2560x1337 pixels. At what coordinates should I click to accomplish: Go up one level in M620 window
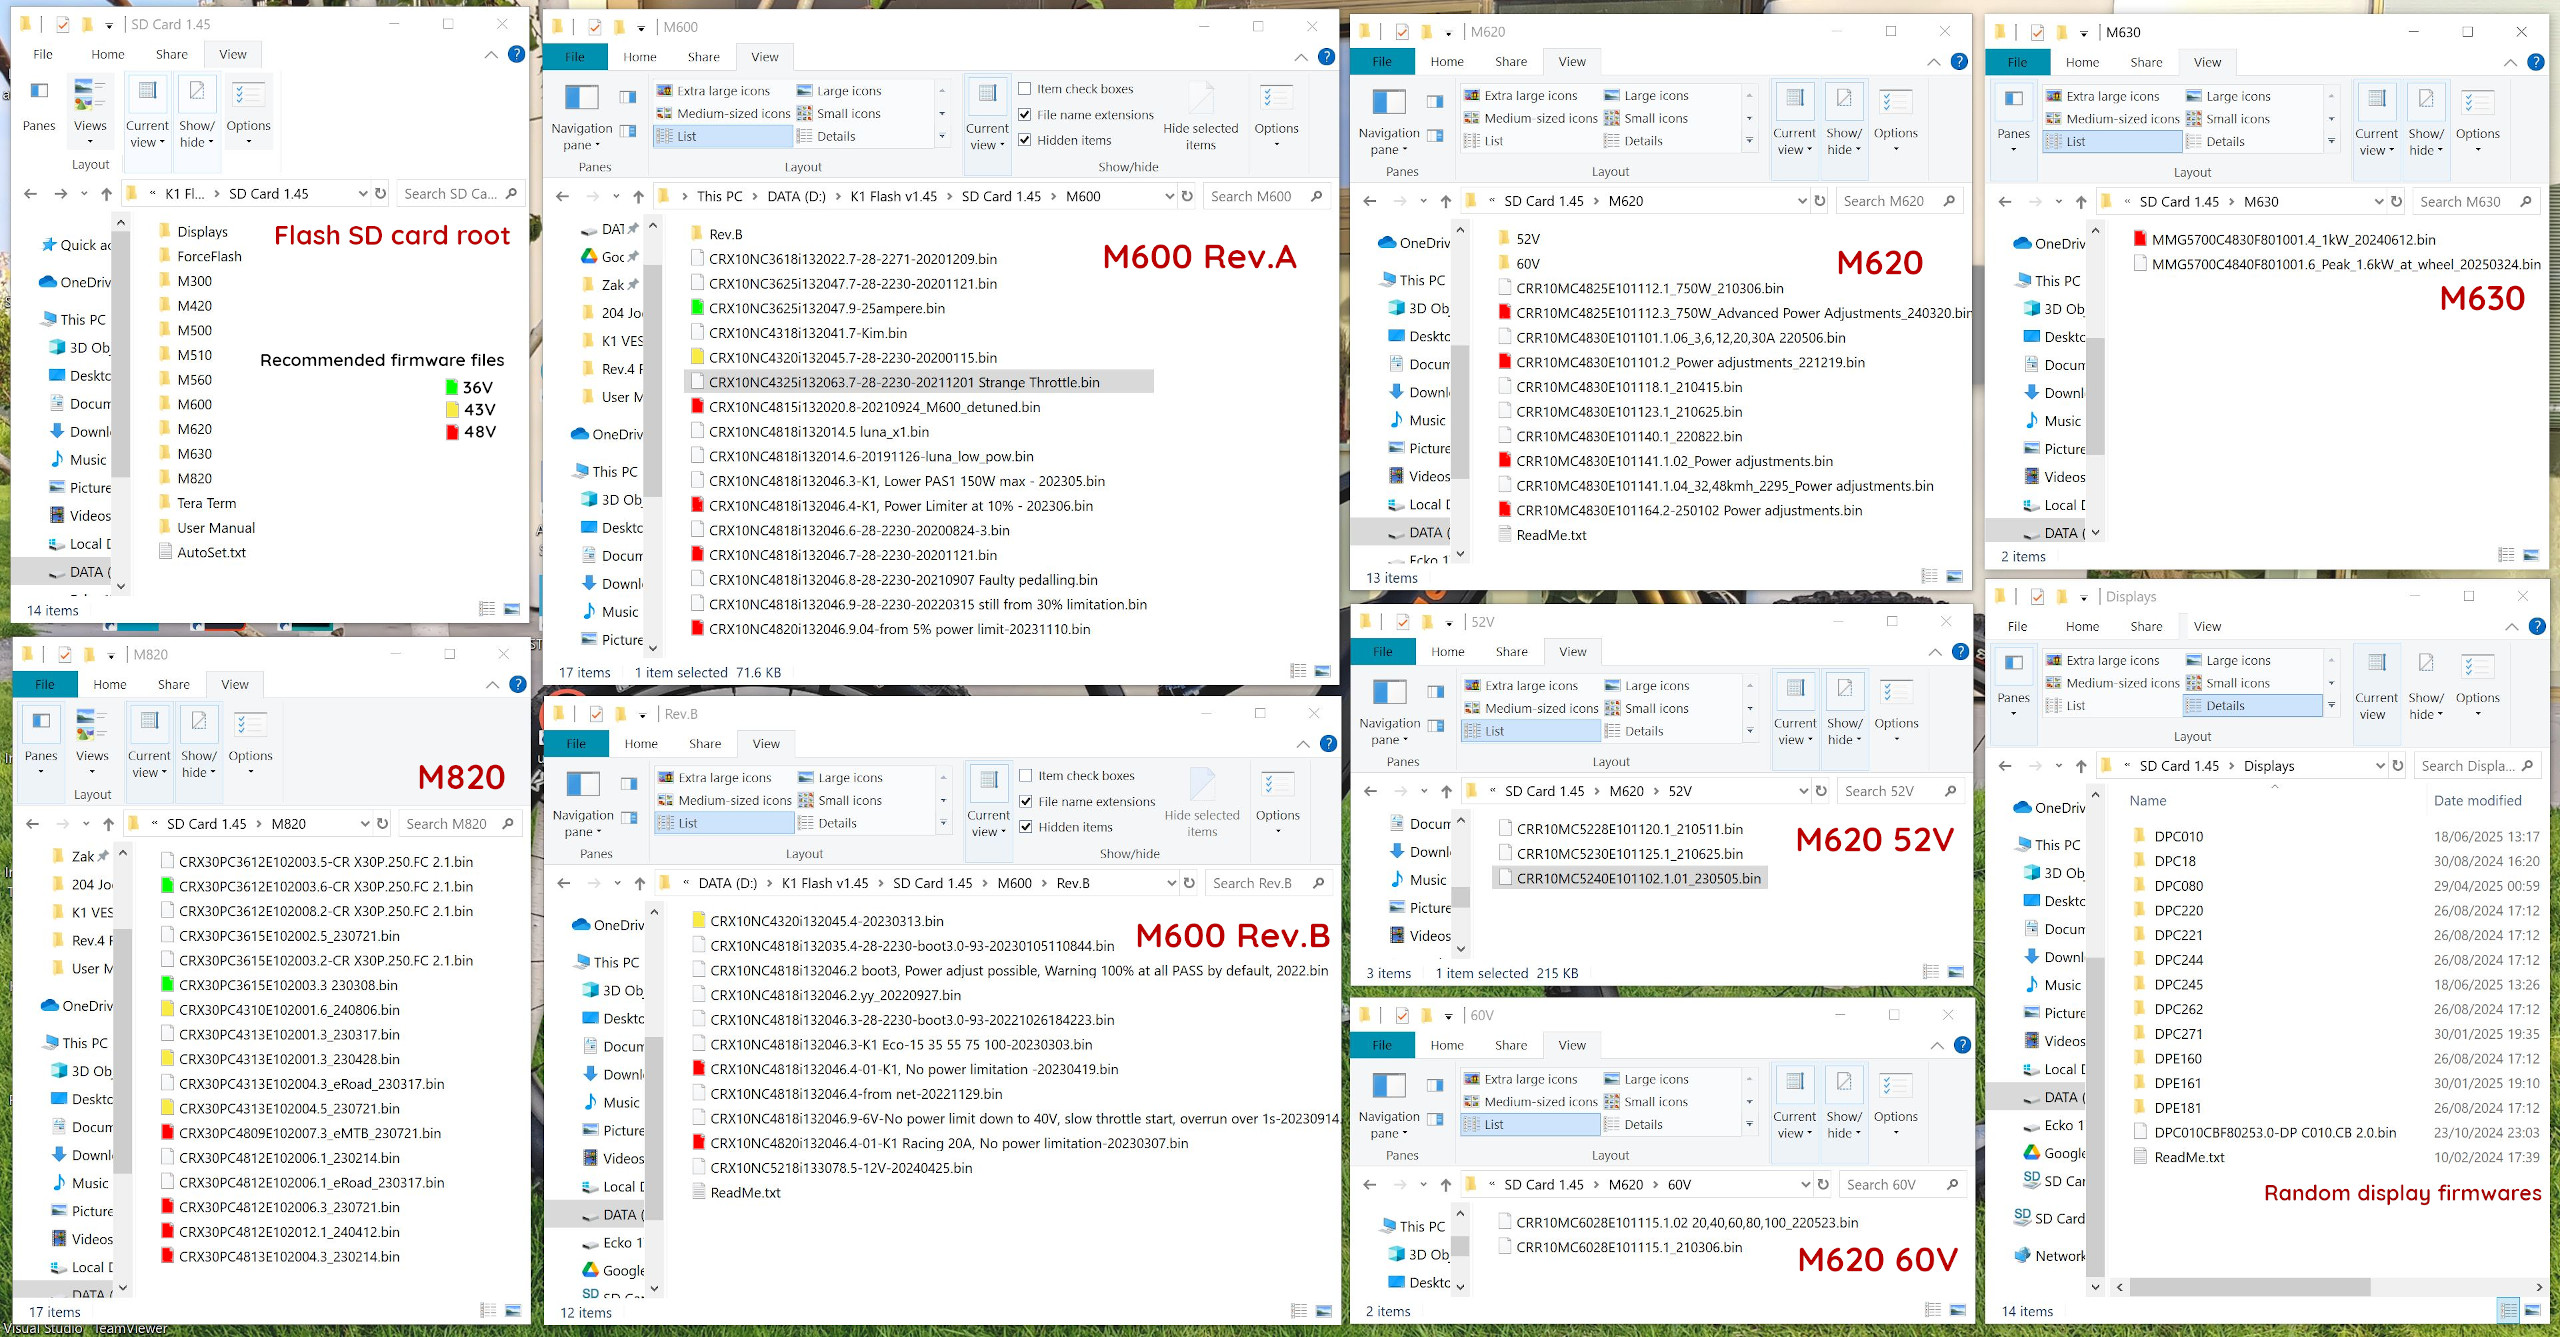[x=1445, y=201]
